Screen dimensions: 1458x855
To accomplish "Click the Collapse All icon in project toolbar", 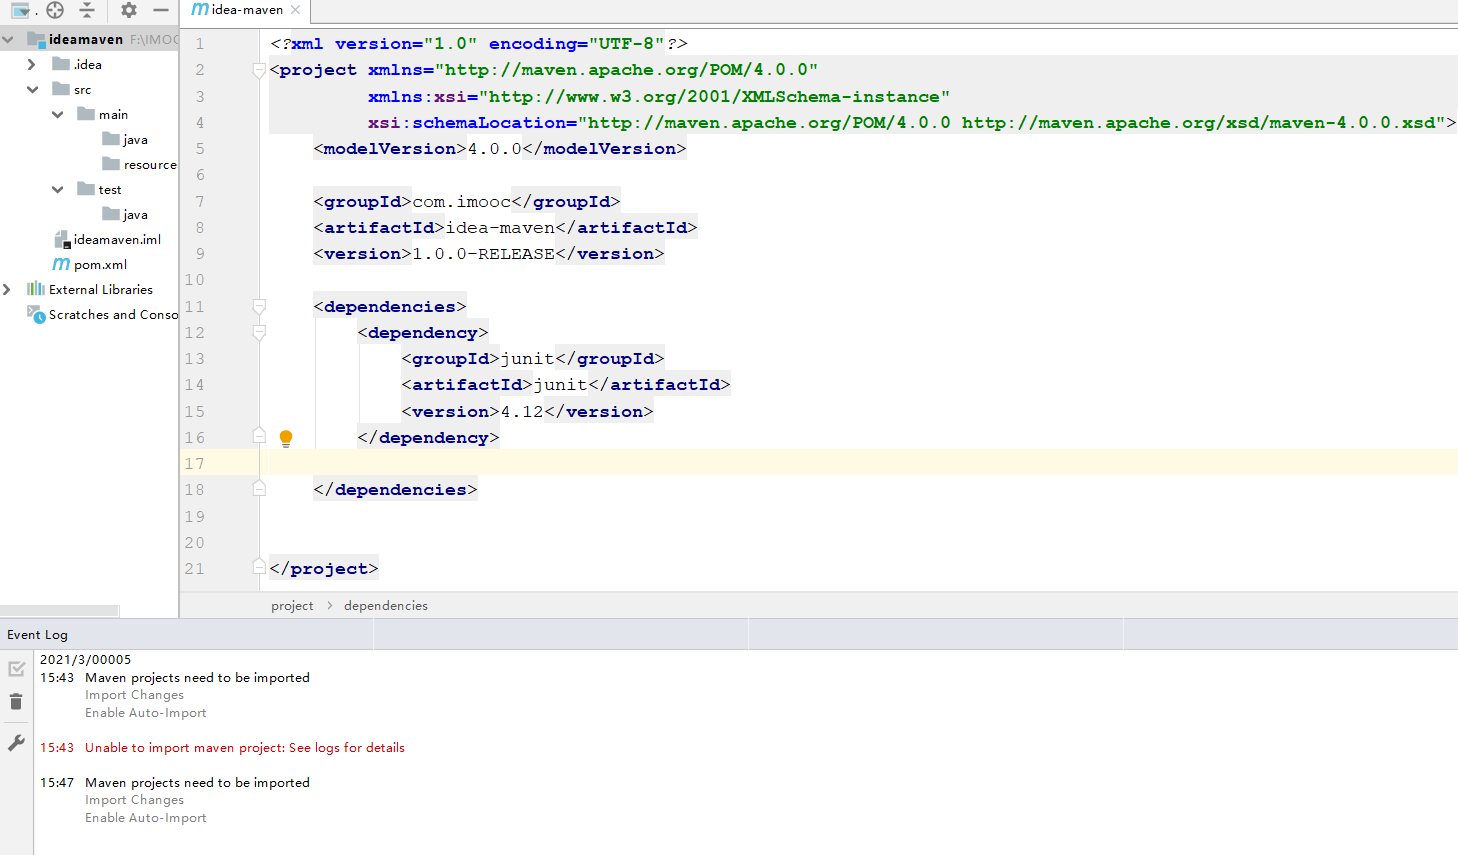I will 87,10.
